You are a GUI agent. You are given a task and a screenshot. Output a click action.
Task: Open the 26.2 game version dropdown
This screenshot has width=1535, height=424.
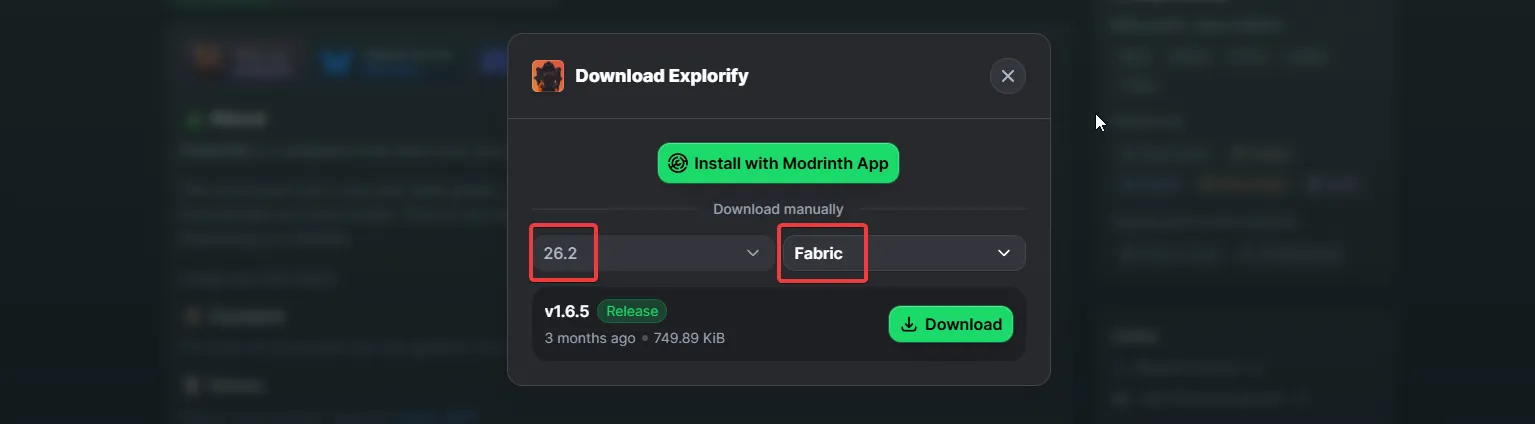pyautogui.click(x=653, y=253)
